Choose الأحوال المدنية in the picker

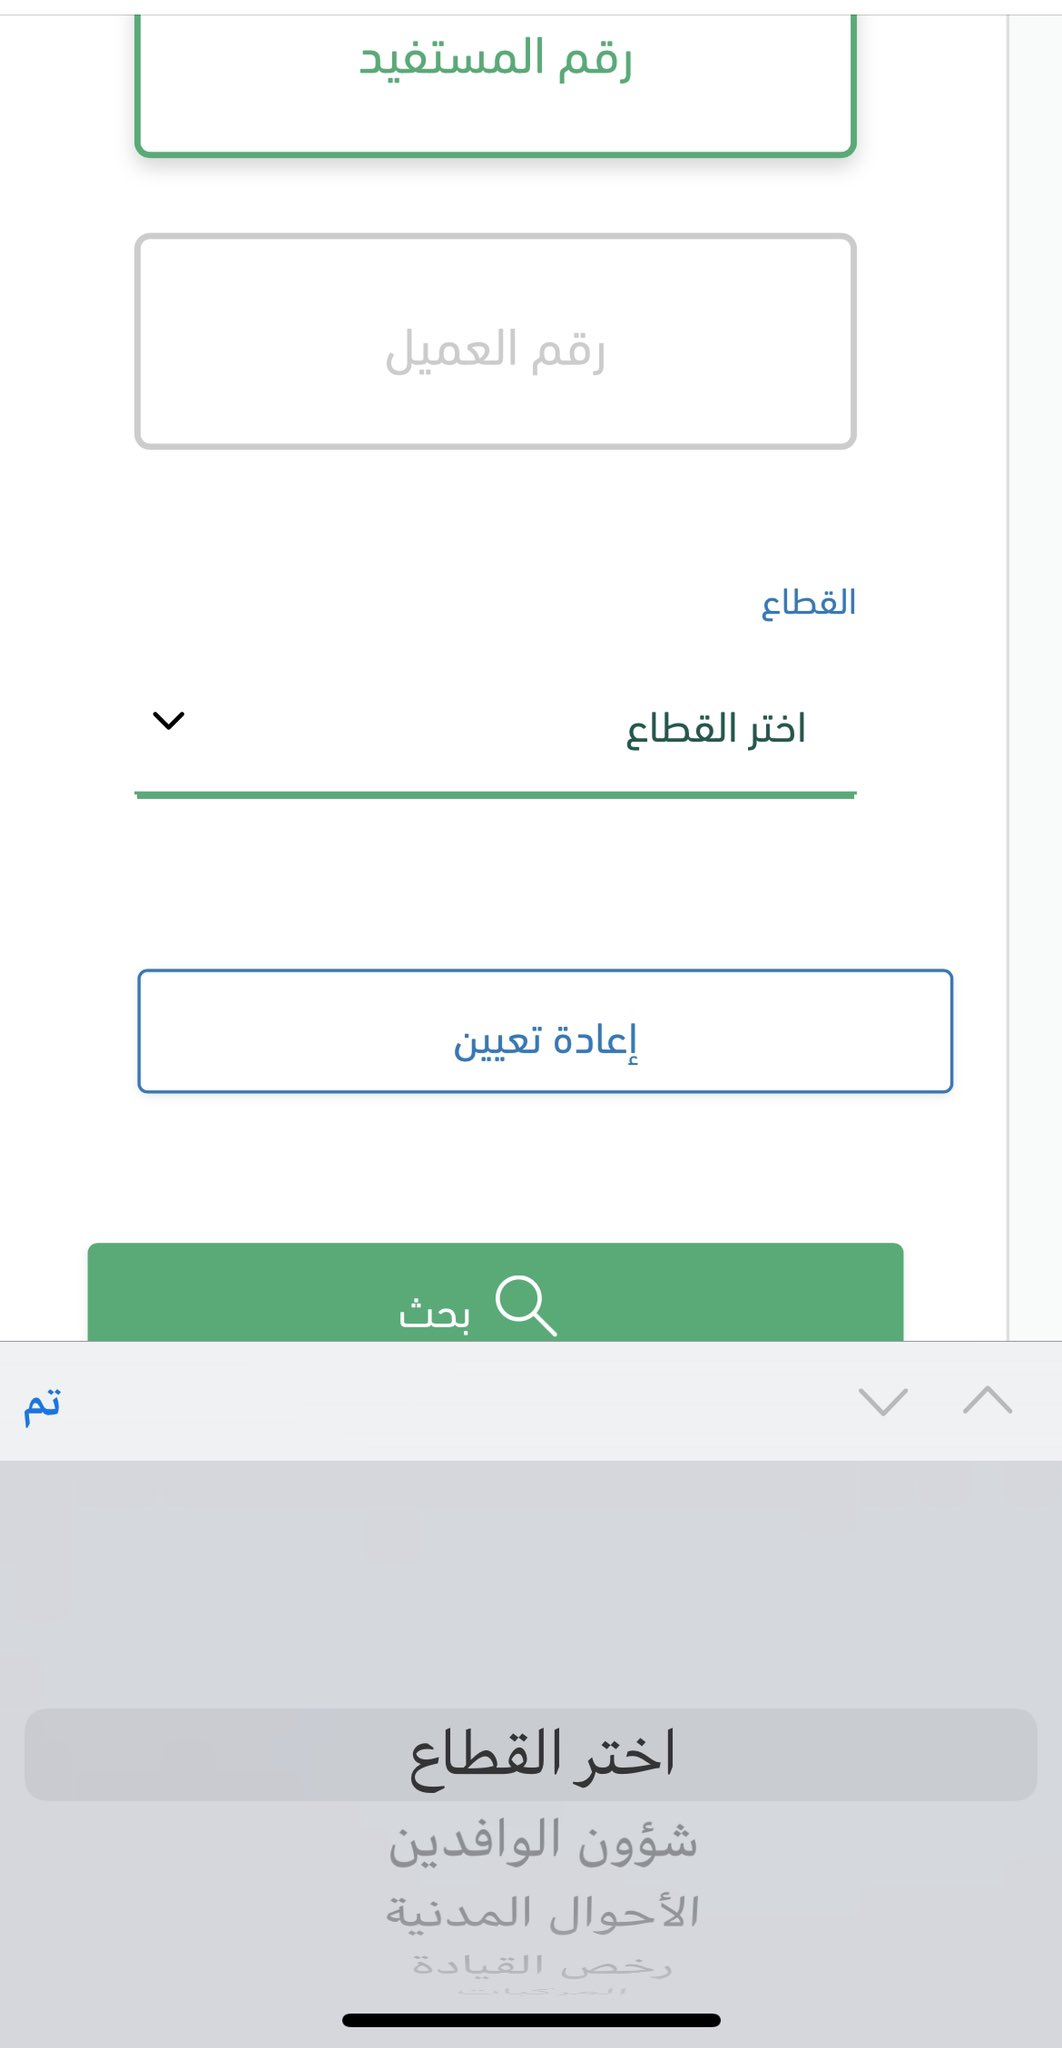coord(542,1912)
